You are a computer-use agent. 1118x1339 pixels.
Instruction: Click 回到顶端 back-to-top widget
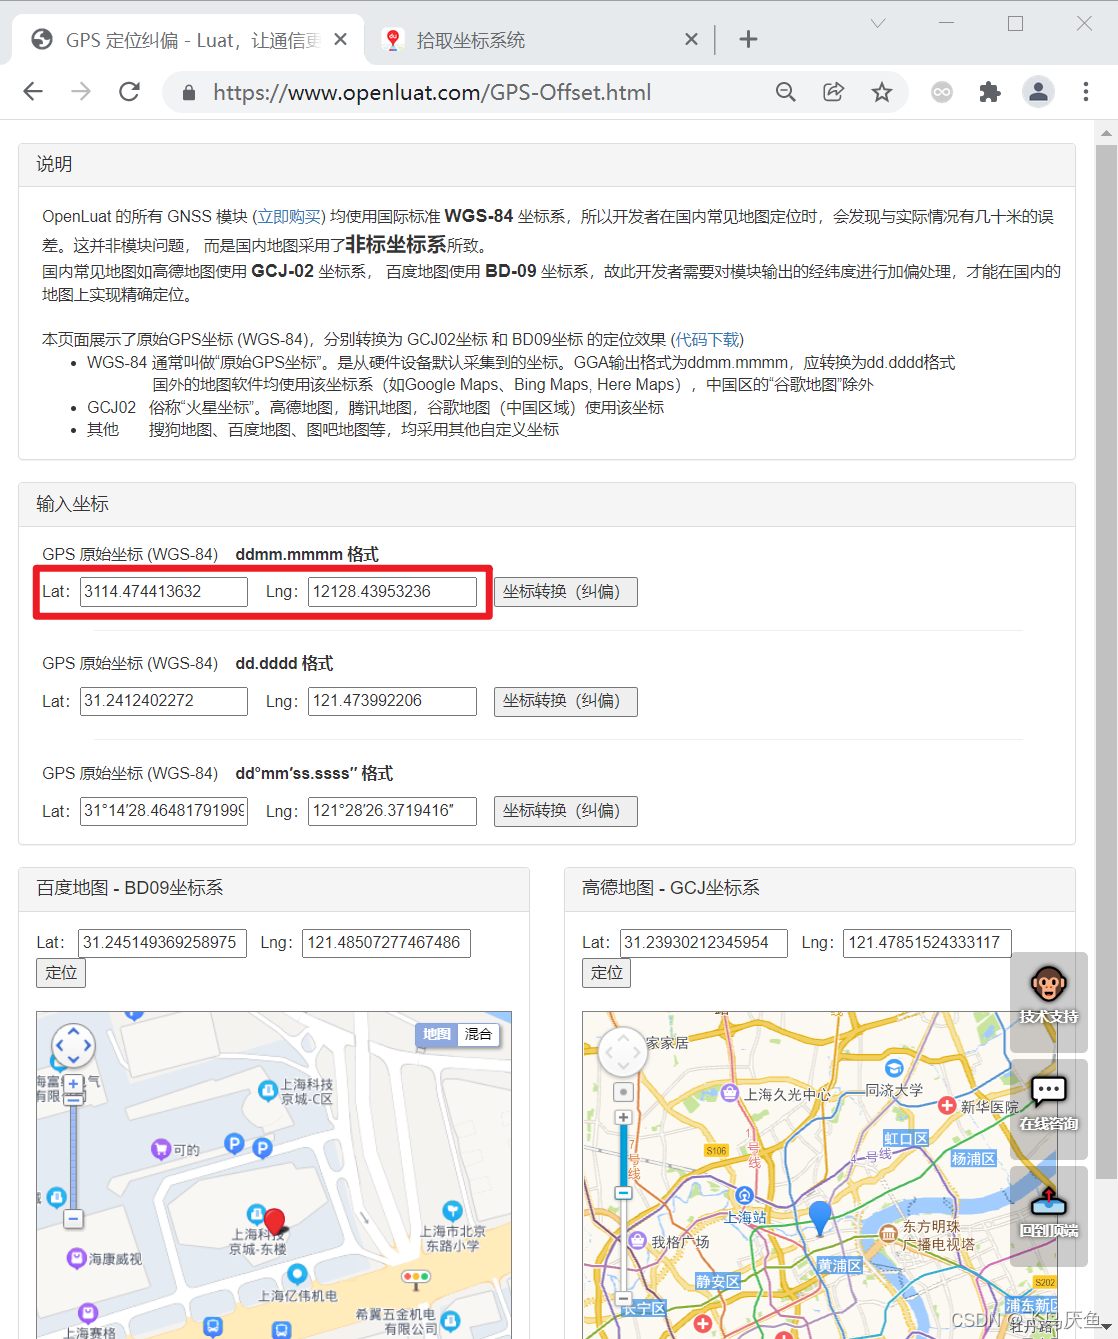(1049, 1215)
